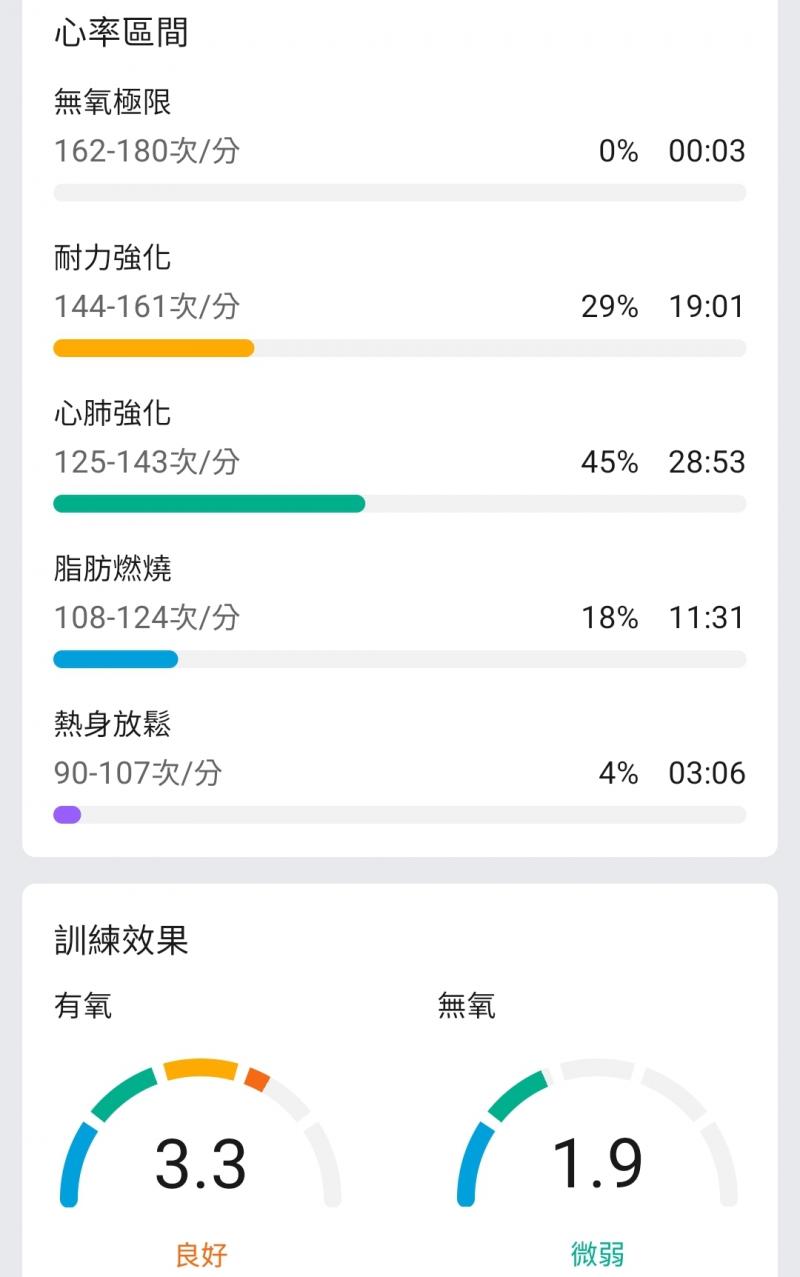This screenshot has height=1277, width=800.
Task: Click the blue 脂肪燃燒 progress bar
Action: click(x=115, y=659)
